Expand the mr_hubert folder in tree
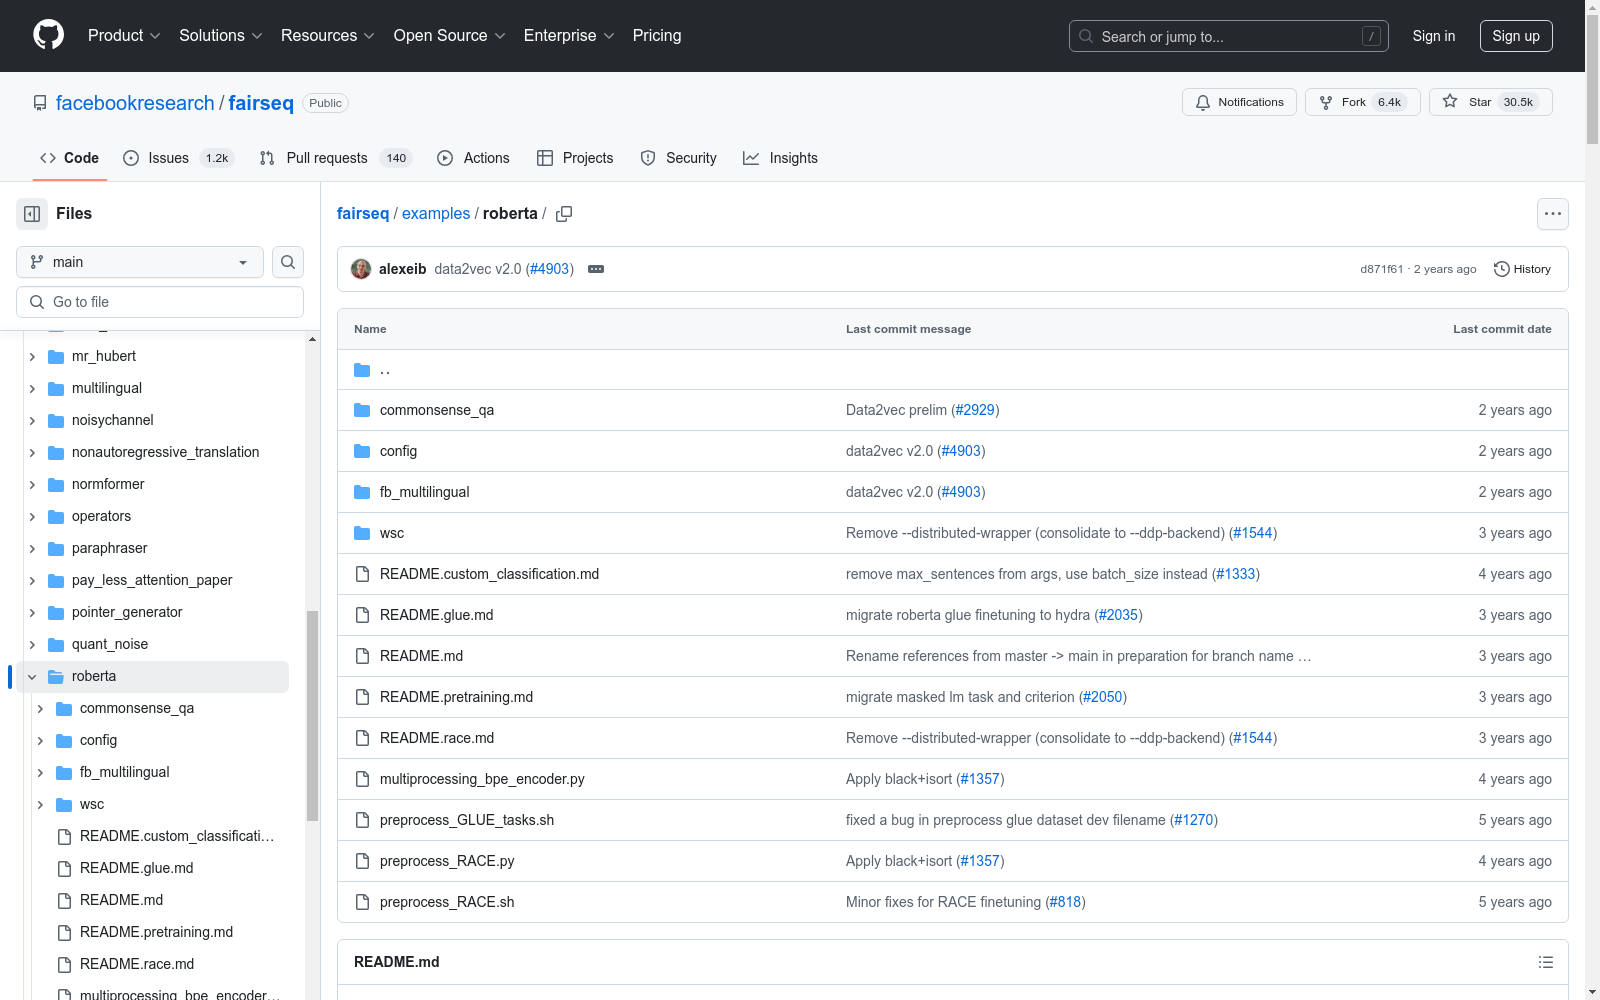This screenshot has height=1000, width=1600. 32,357
